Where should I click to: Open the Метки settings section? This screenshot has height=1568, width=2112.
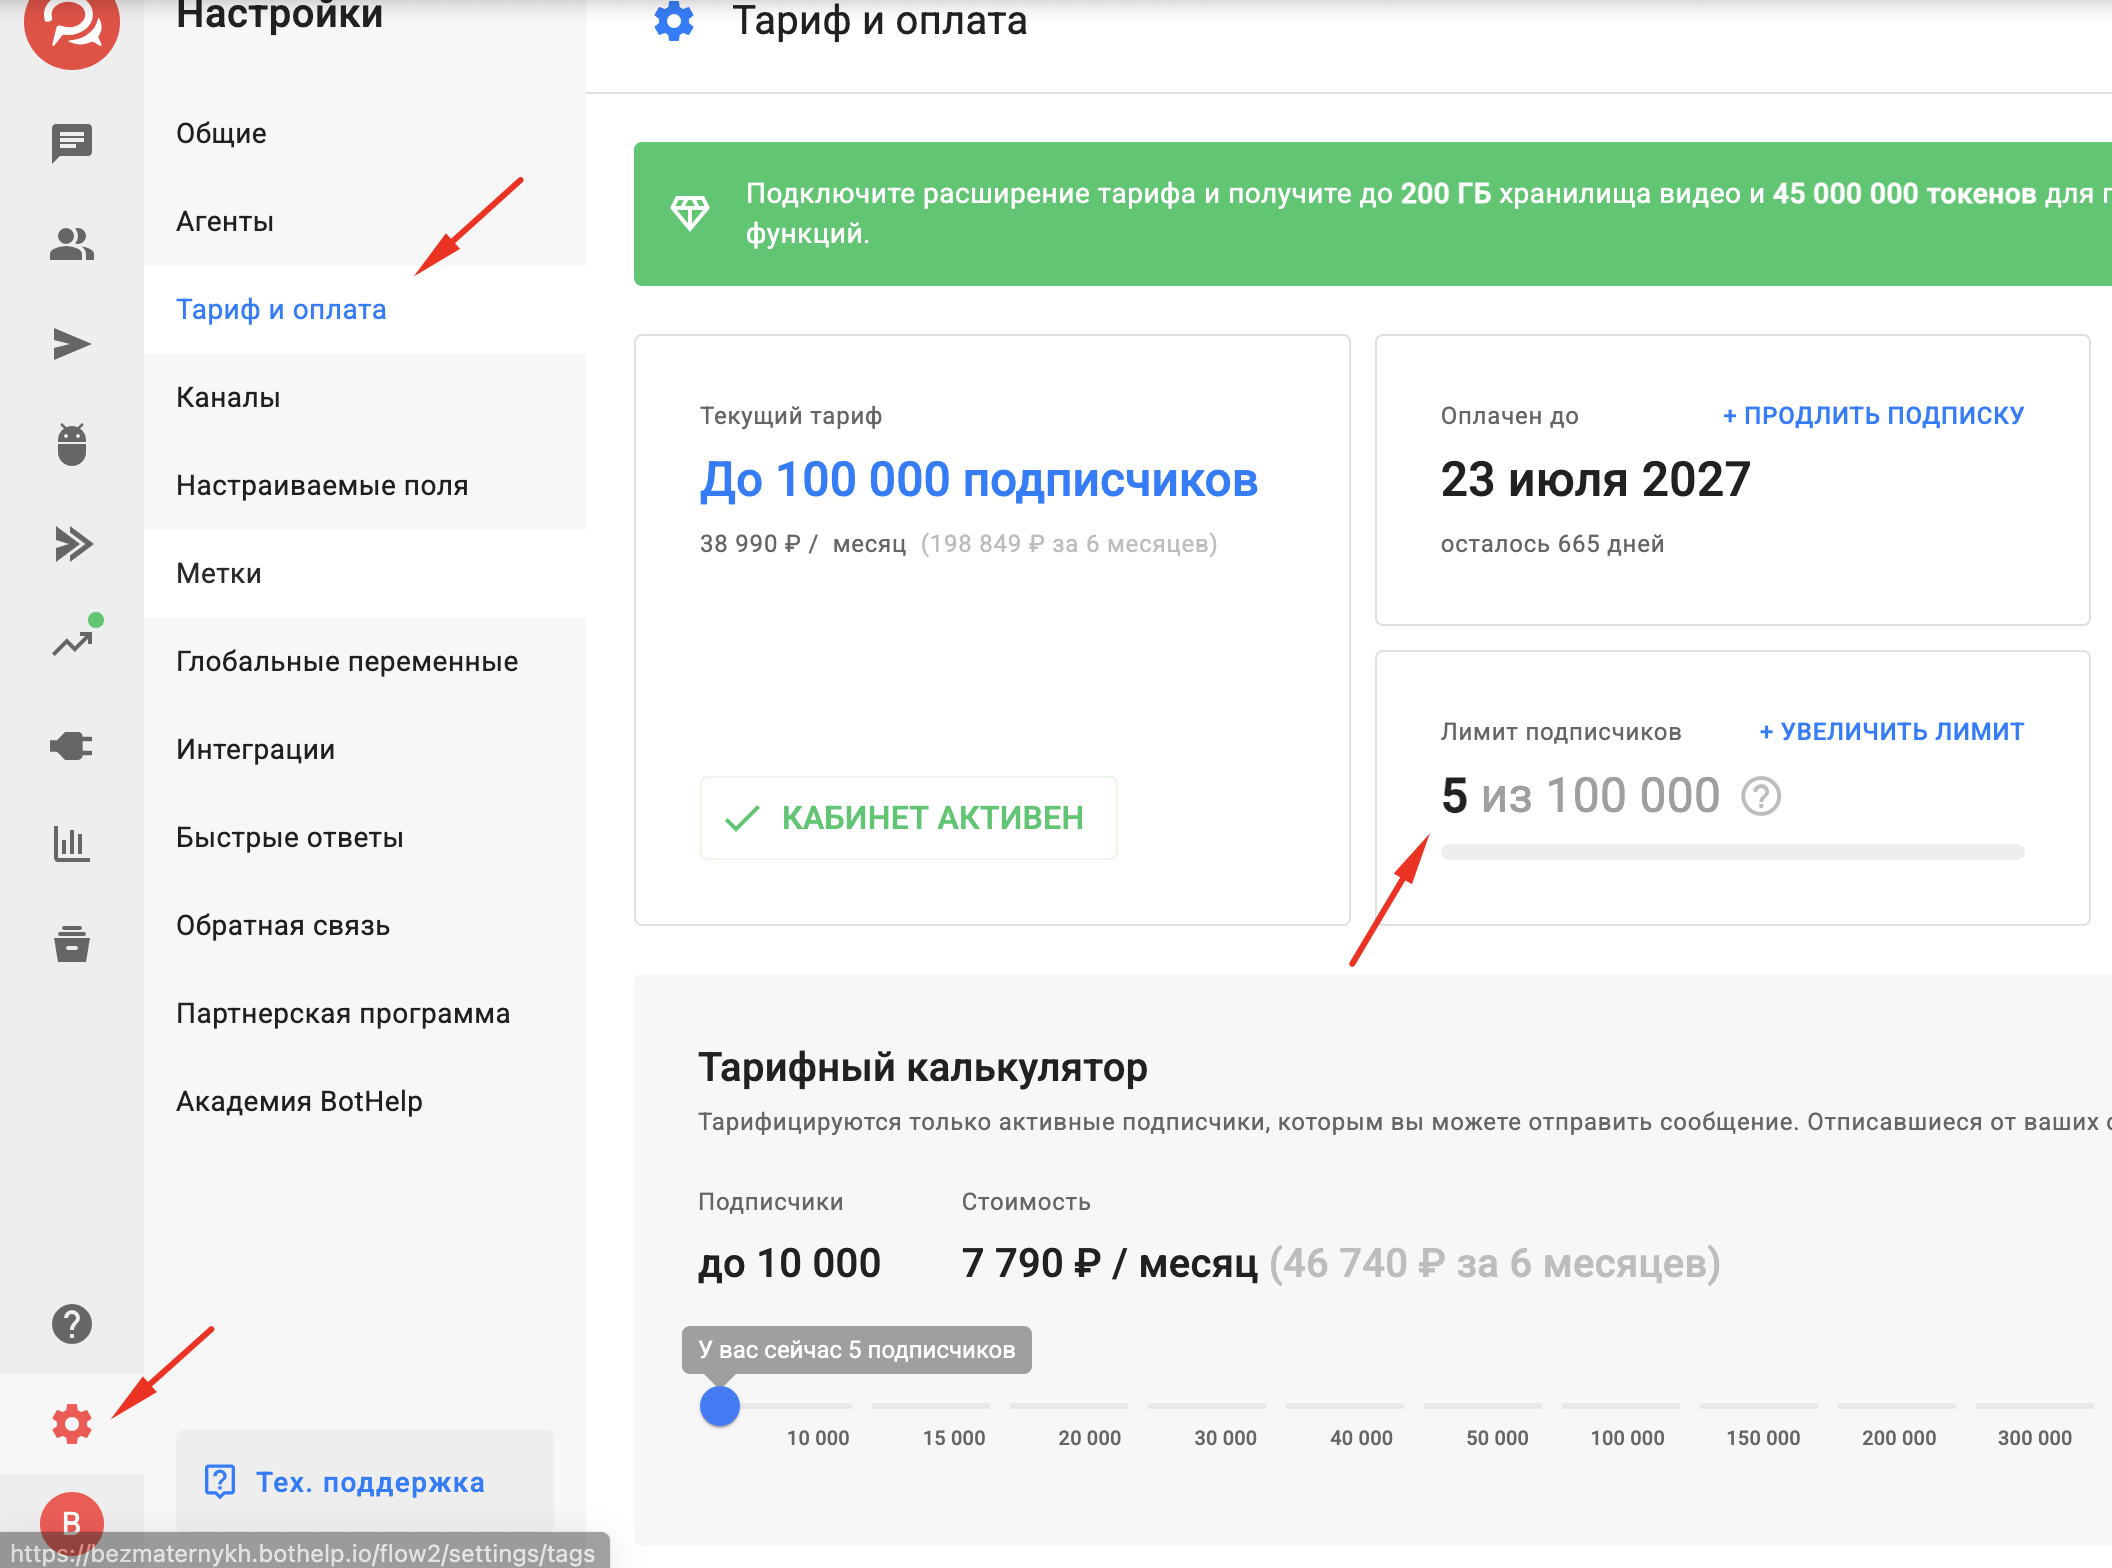coord(219,573)
